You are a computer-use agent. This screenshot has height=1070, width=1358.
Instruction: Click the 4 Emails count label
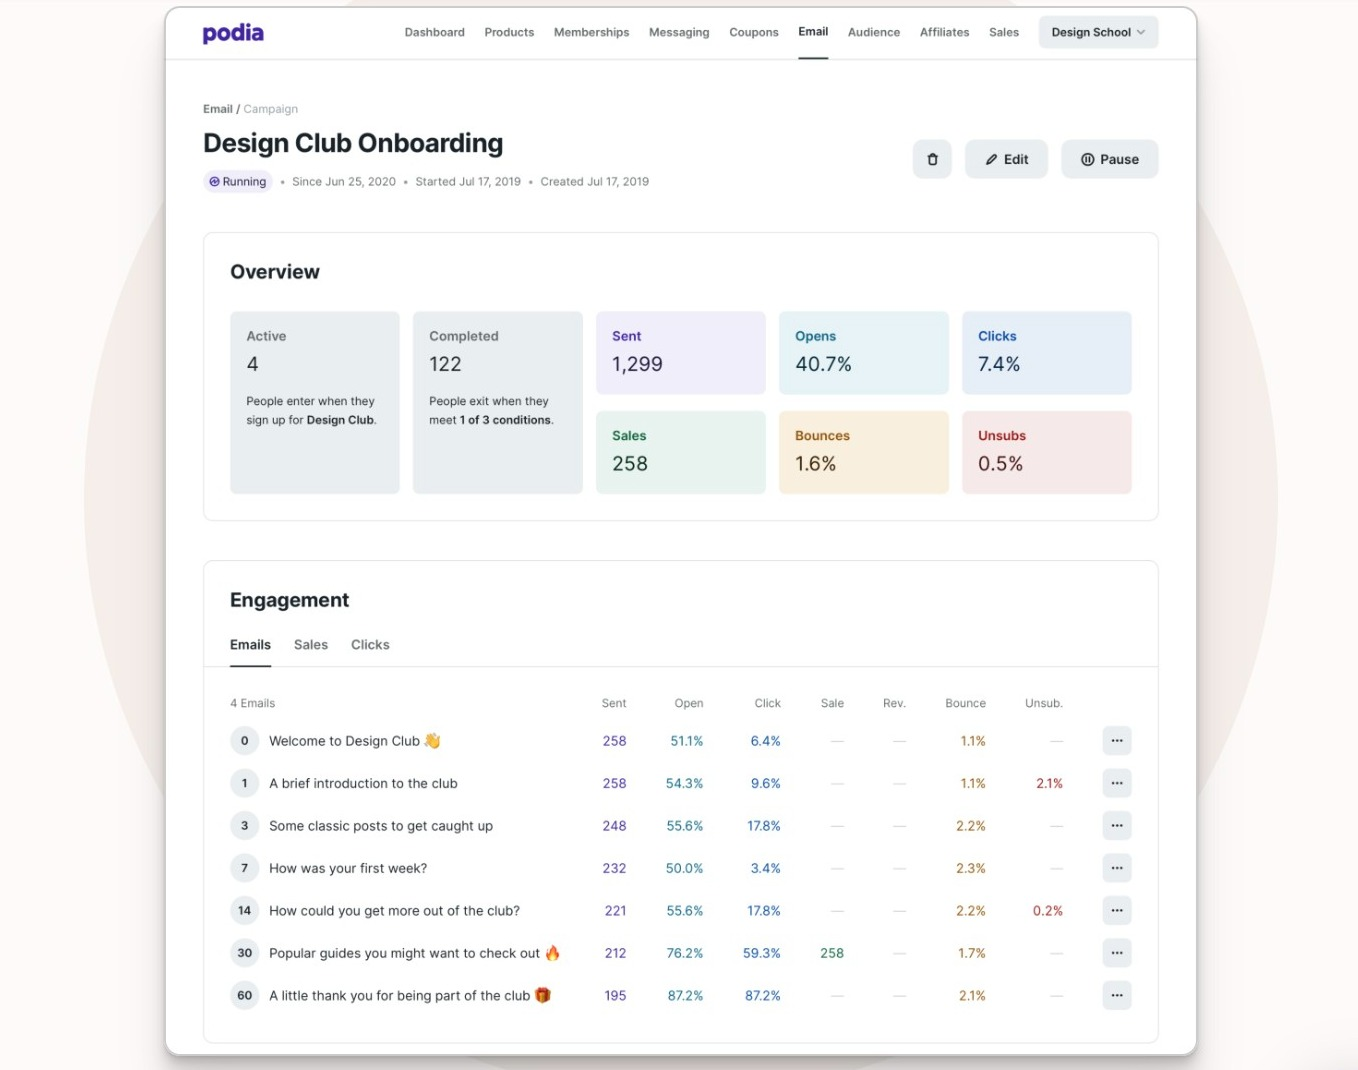pos(252,703)
